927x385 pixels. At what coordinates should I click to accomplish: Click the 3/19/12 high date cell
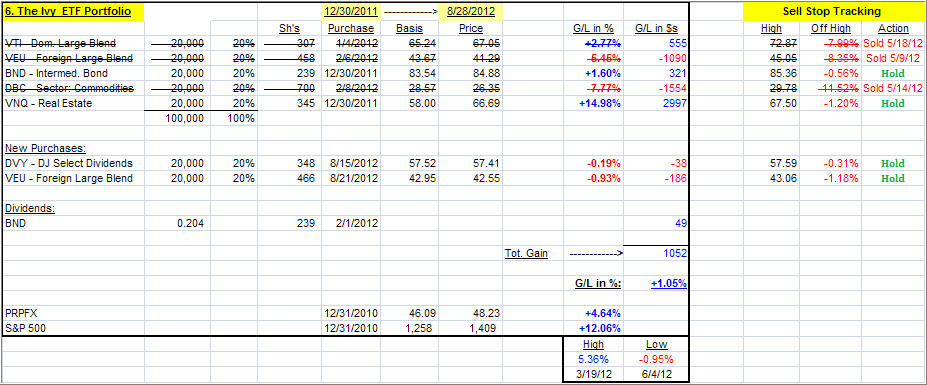tap(593, 374)
